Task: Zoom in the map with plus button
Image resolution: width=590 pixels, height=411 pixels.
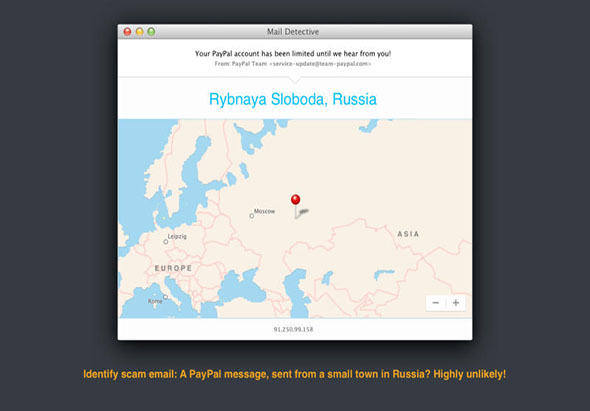Action: (x=456, y=303)
